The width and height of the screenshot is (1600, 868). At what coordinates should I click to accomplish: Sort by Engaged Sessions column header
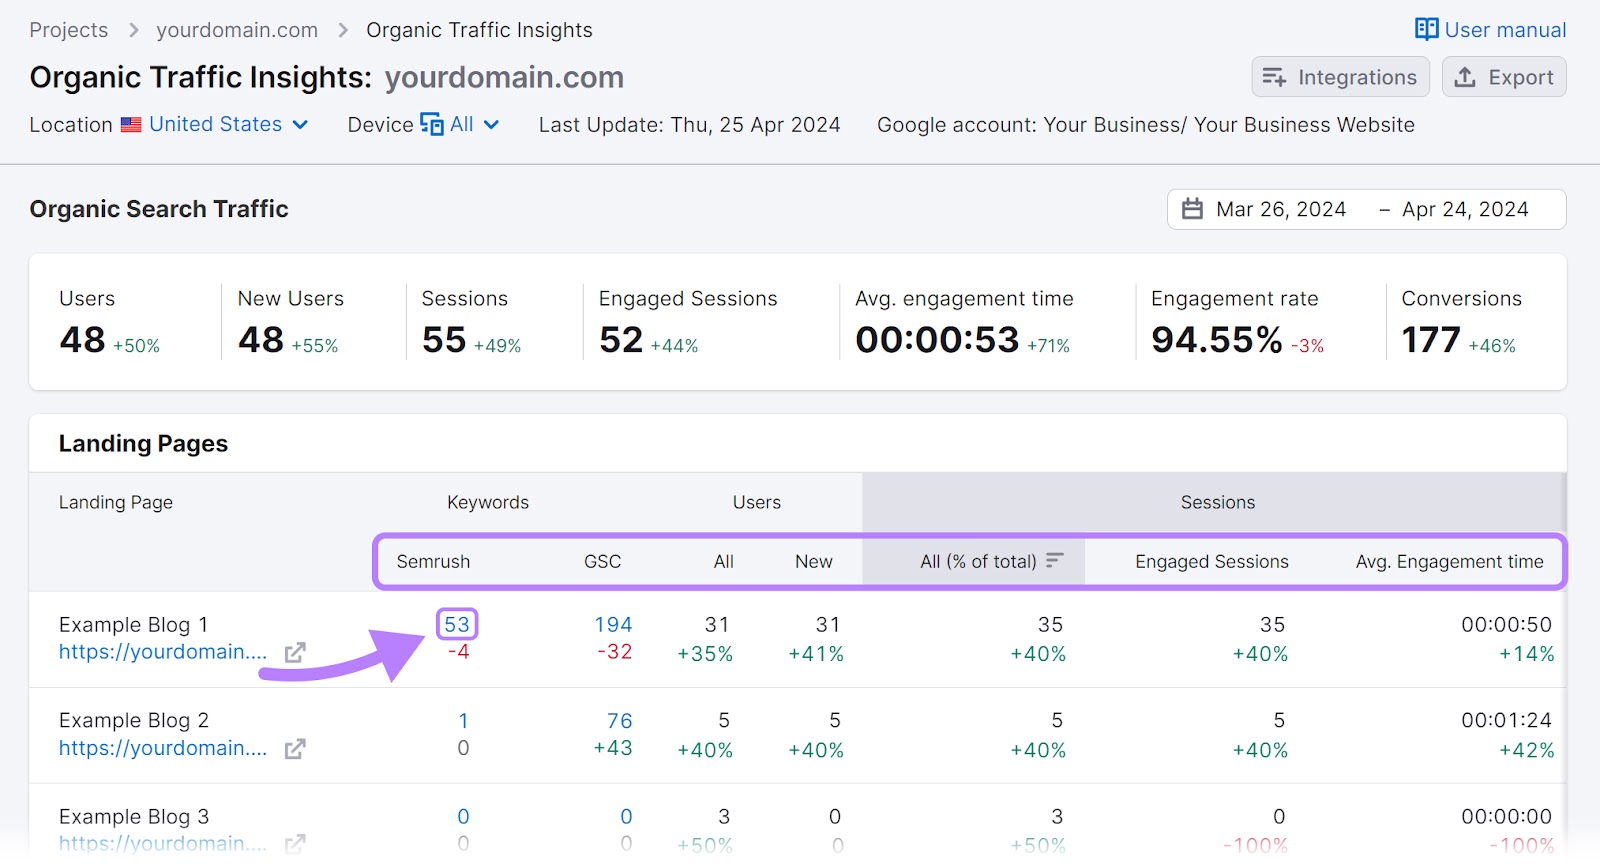pyautogui.click(x=1211, y=561)
